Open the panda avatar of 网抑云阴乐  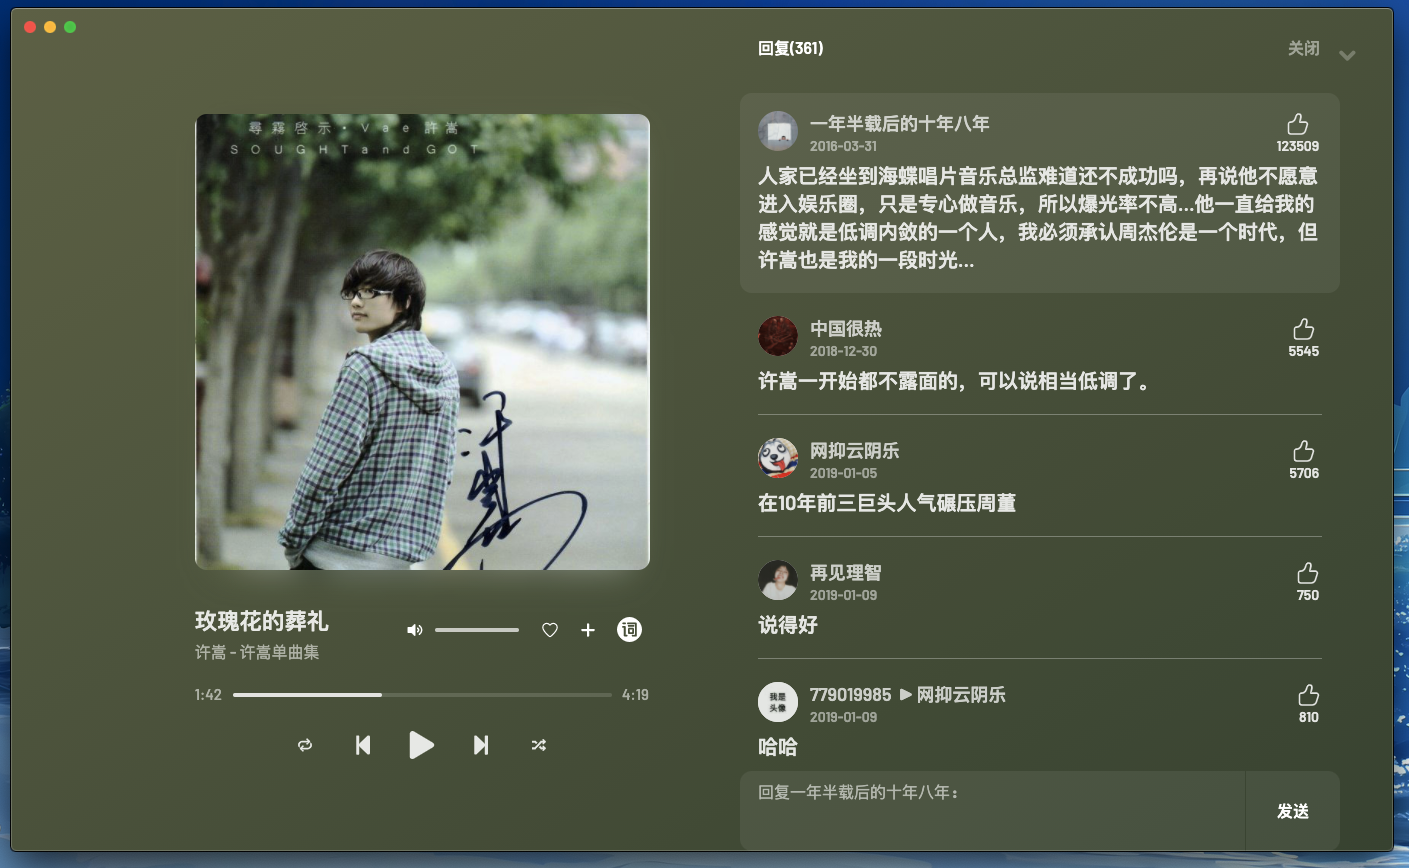(778, 458)
